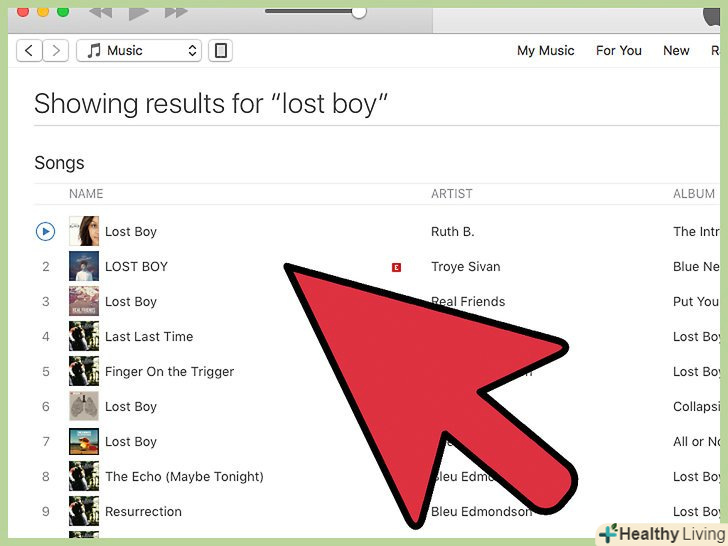Select song 3 Lost Boy title

coord(131,302)
